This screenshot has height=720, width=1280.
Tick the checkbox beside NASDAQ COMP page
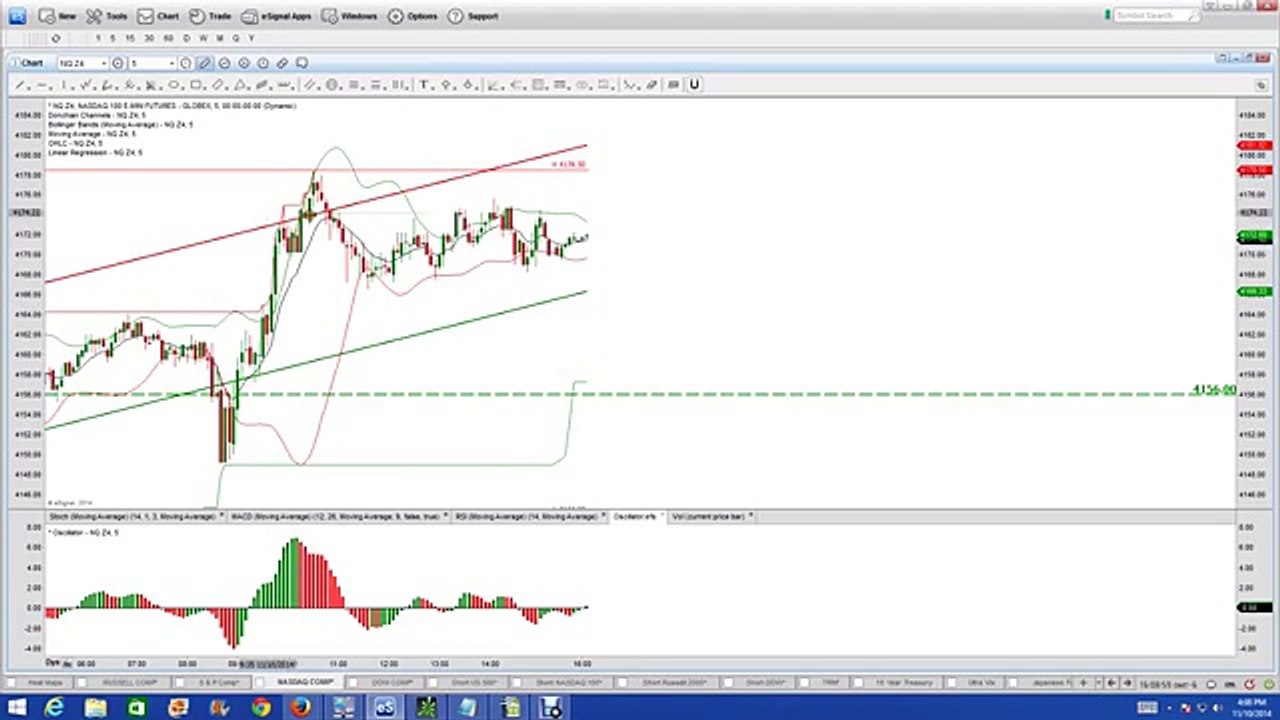pos(260,682)
